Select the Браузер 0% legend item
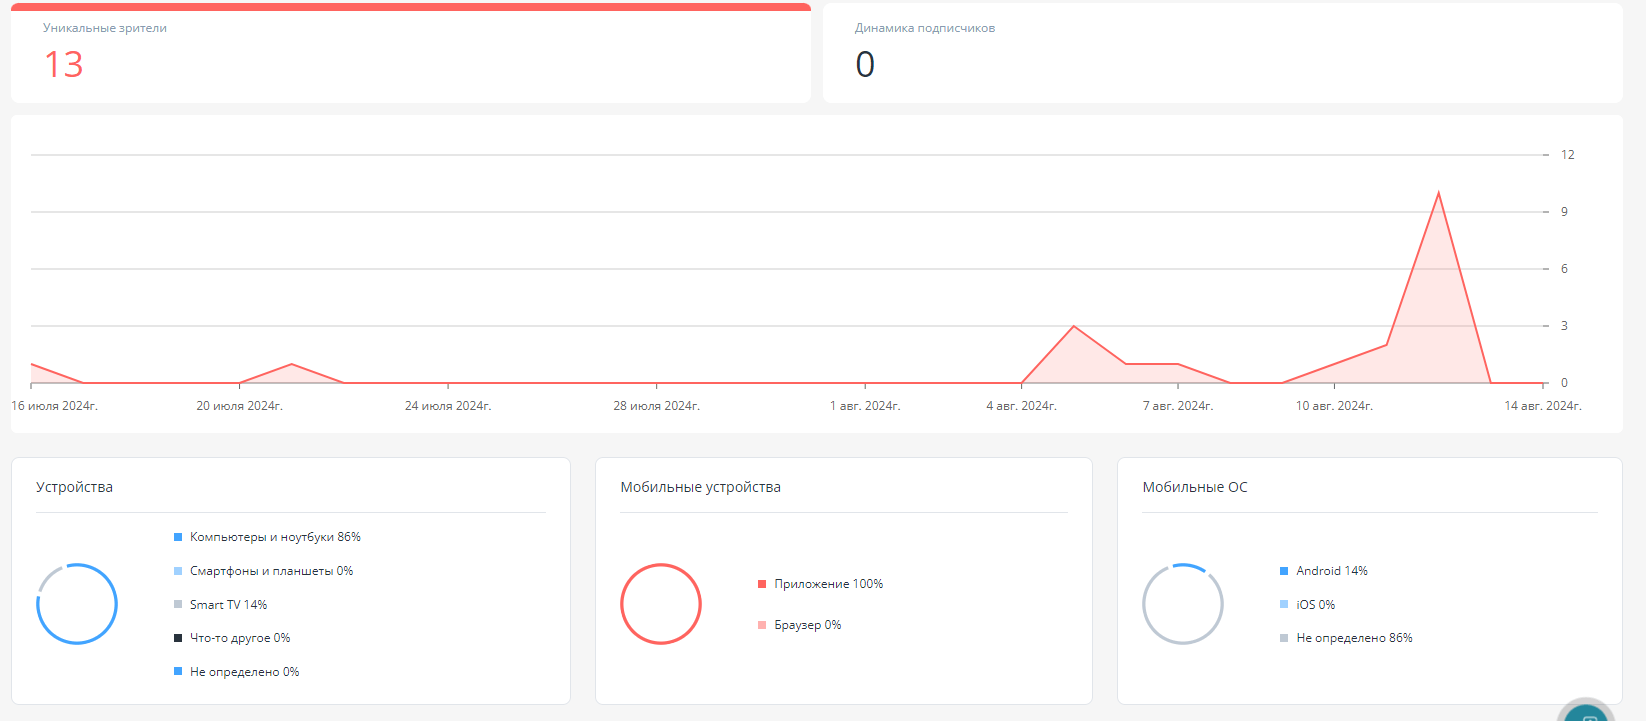 click(799, 625)
